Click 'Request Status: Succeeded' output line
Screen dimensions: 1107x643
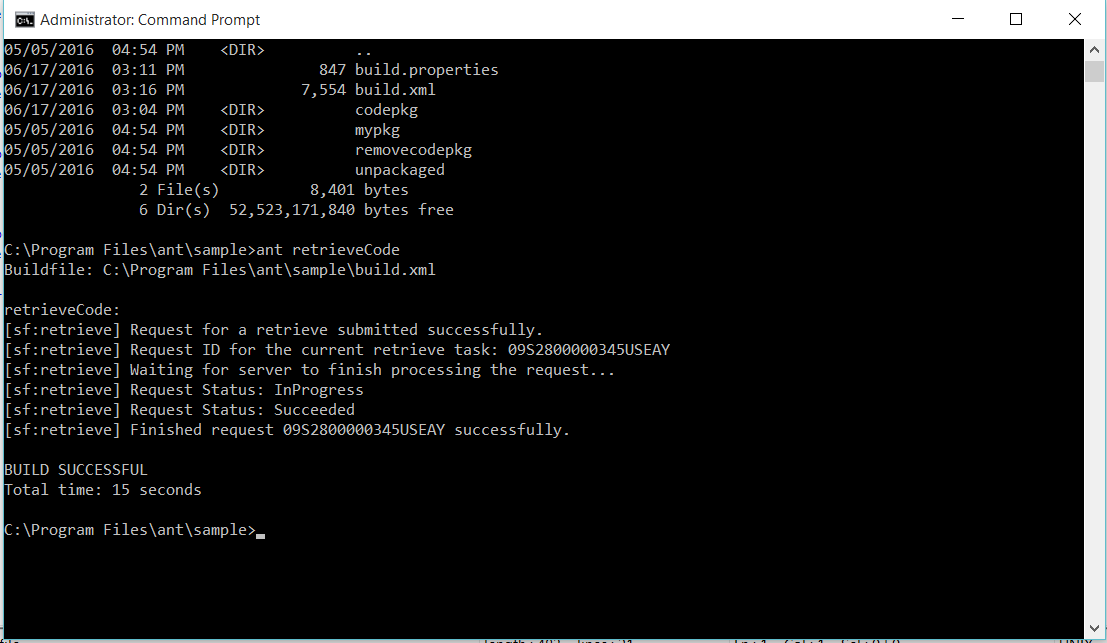click(x=242, y=410)
